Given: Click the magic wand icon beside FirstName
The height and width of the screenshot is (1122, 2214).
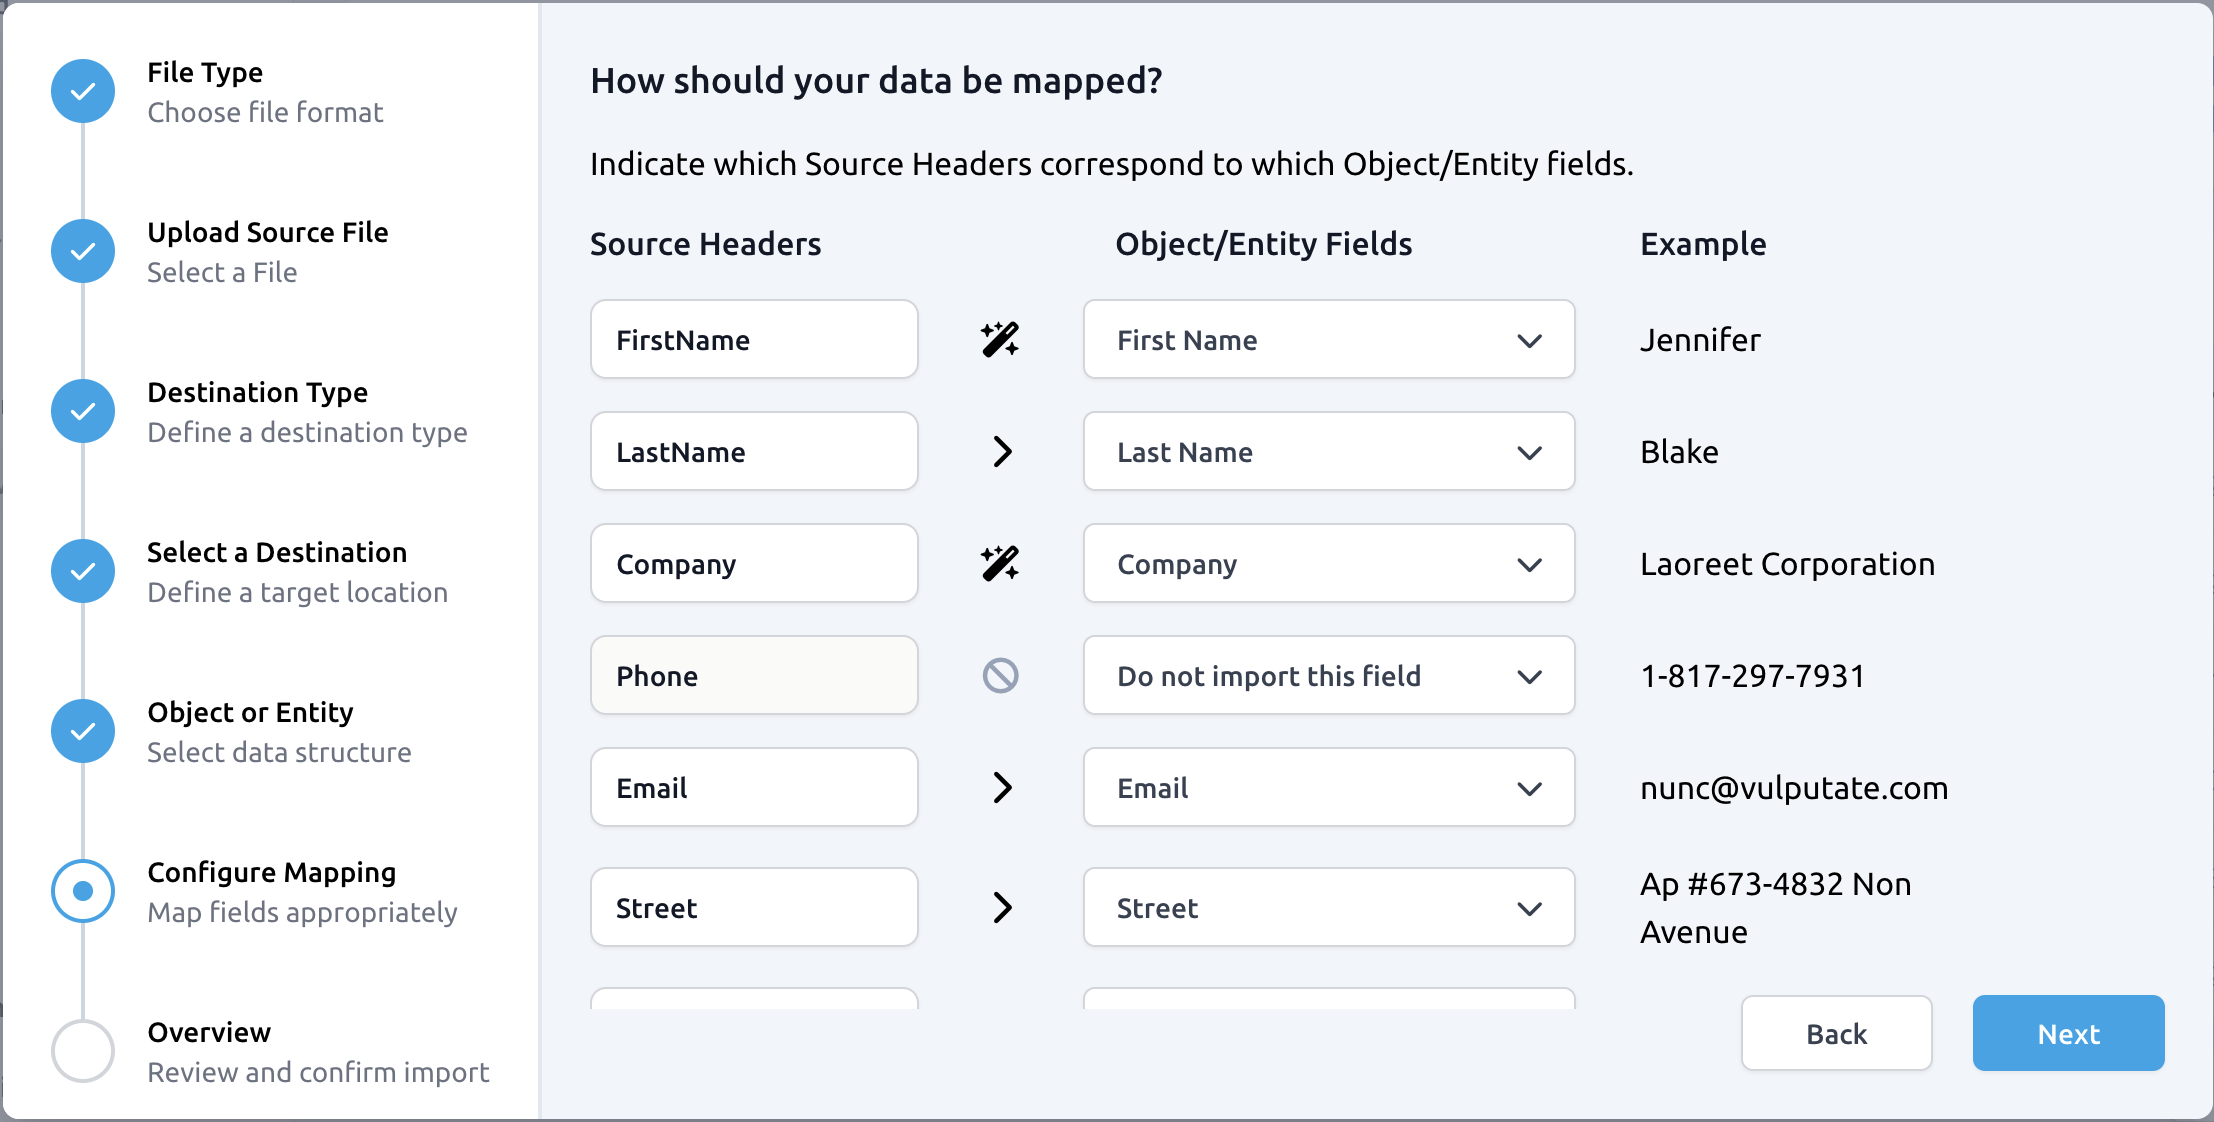Looking at the screenshot, I should pos(1000,340).
